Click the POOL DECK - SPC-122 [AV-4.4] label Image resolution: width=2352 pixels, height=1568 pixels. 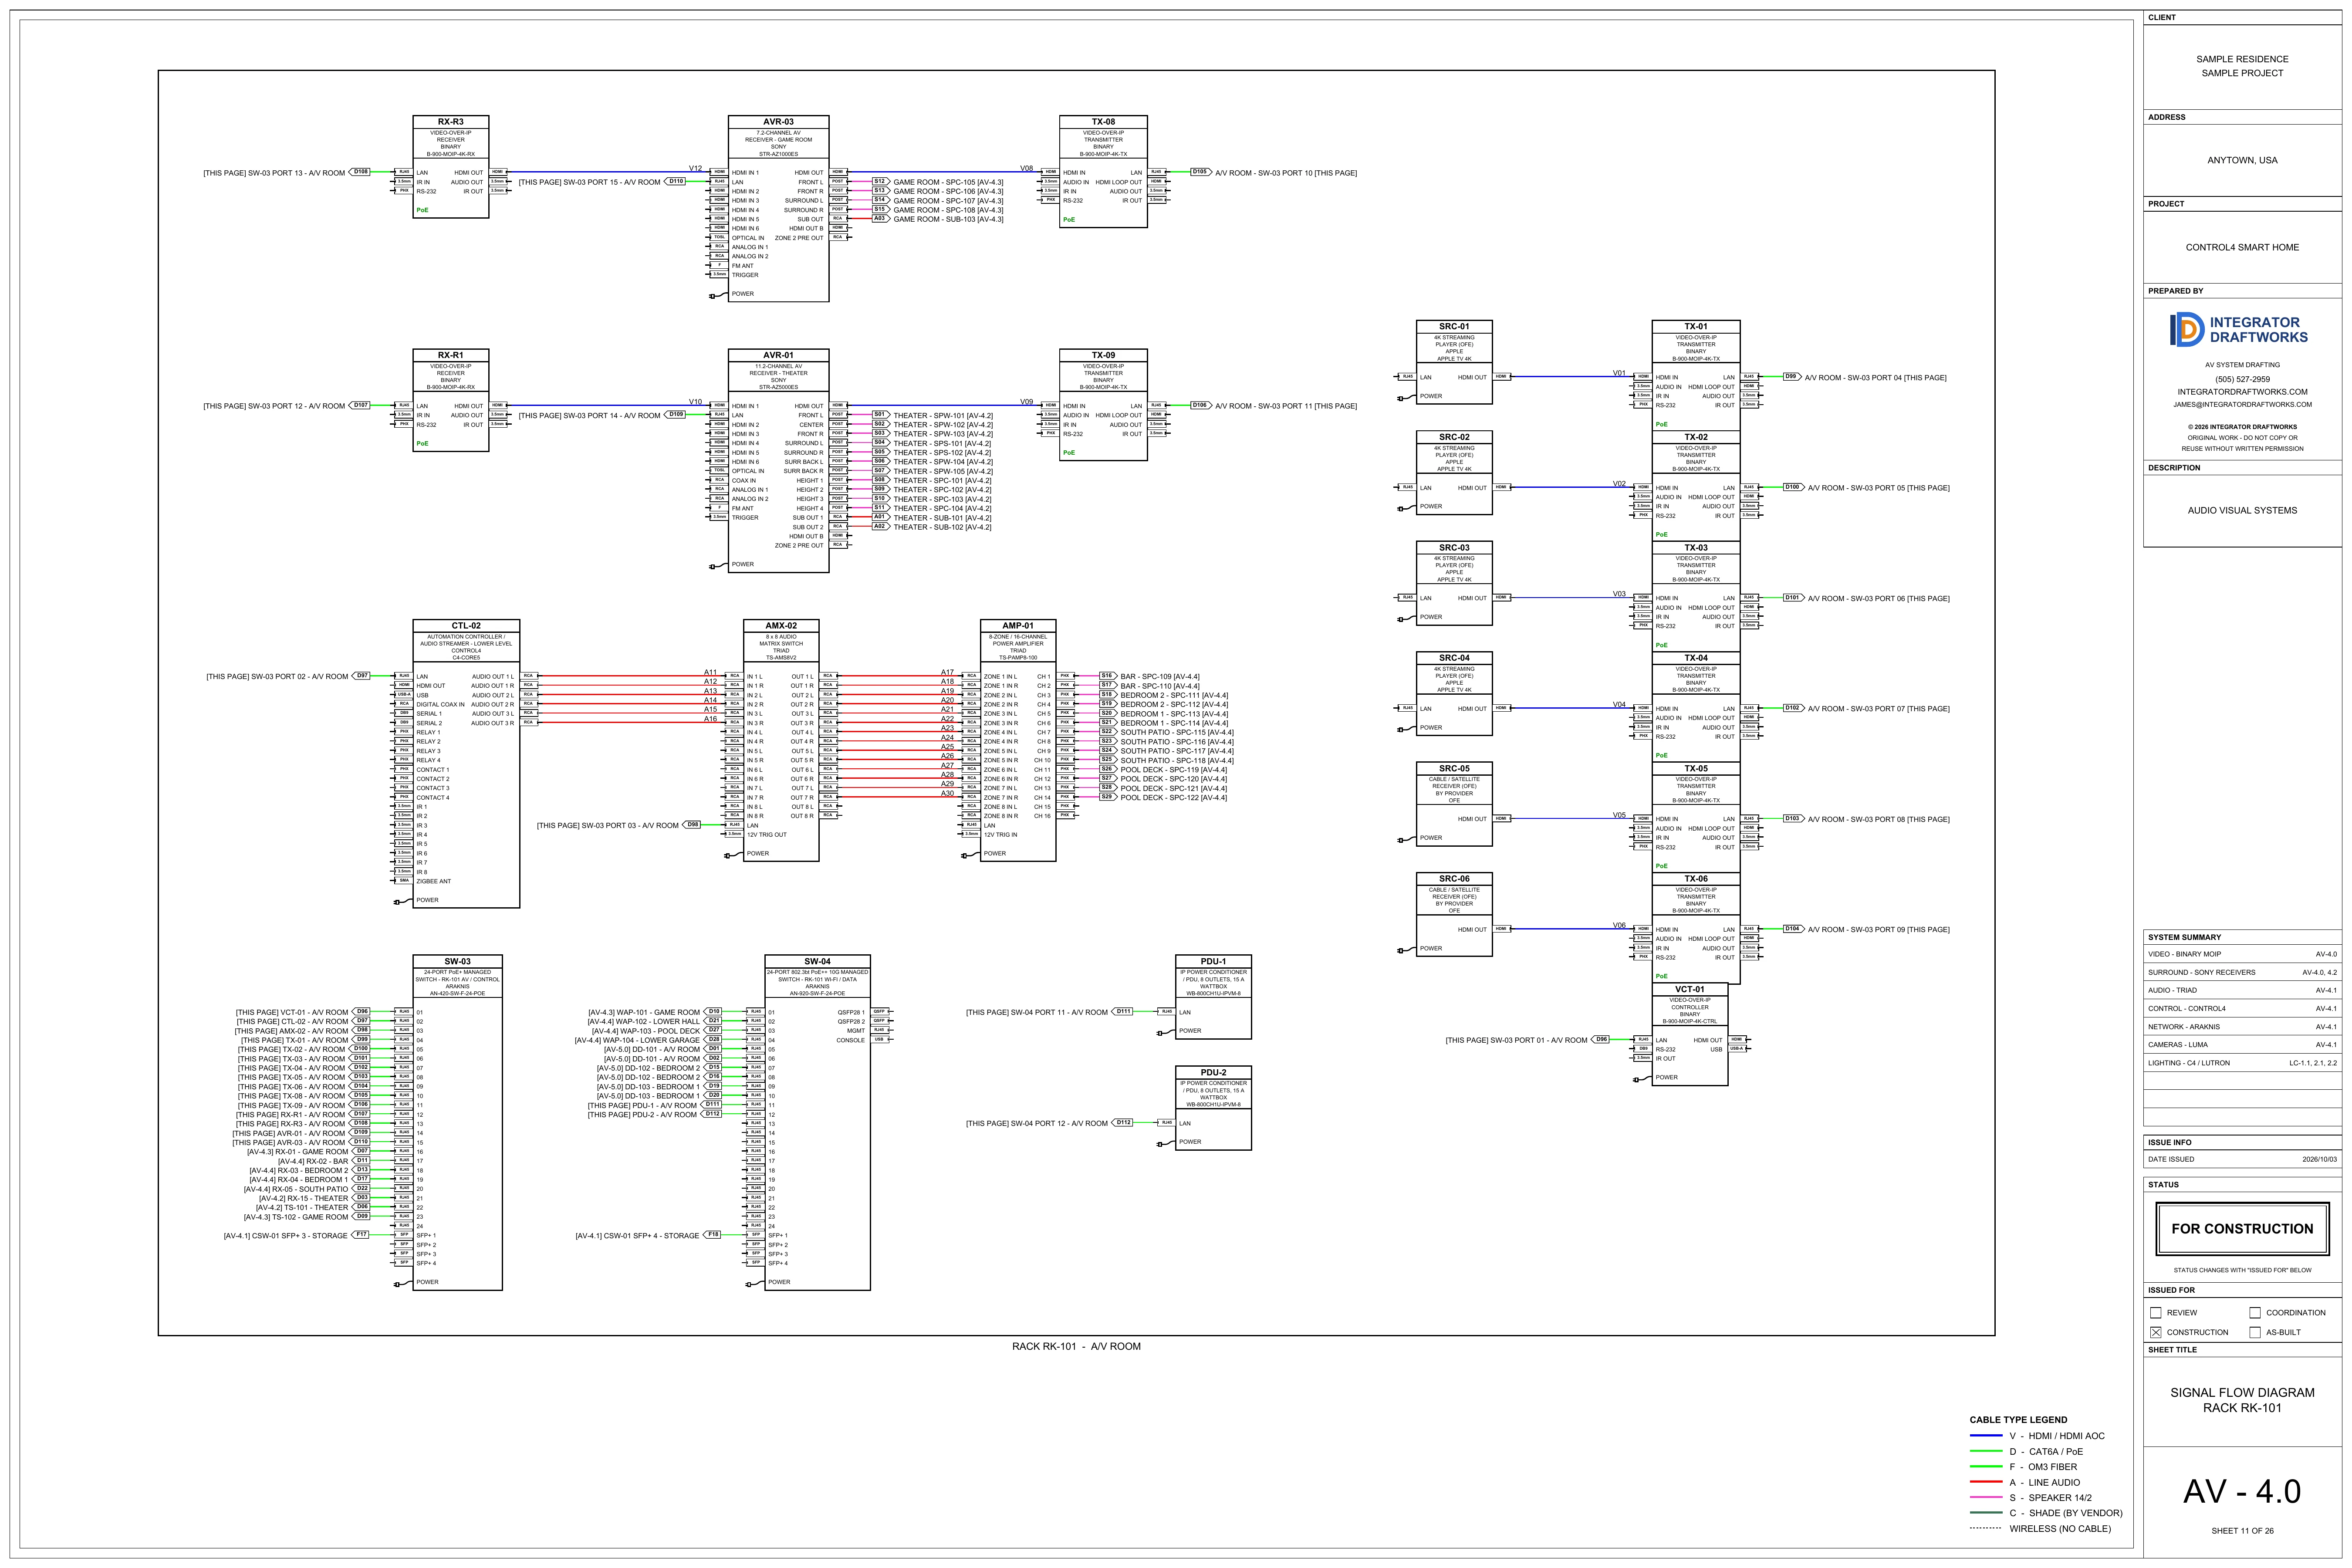click(1174, 798)
